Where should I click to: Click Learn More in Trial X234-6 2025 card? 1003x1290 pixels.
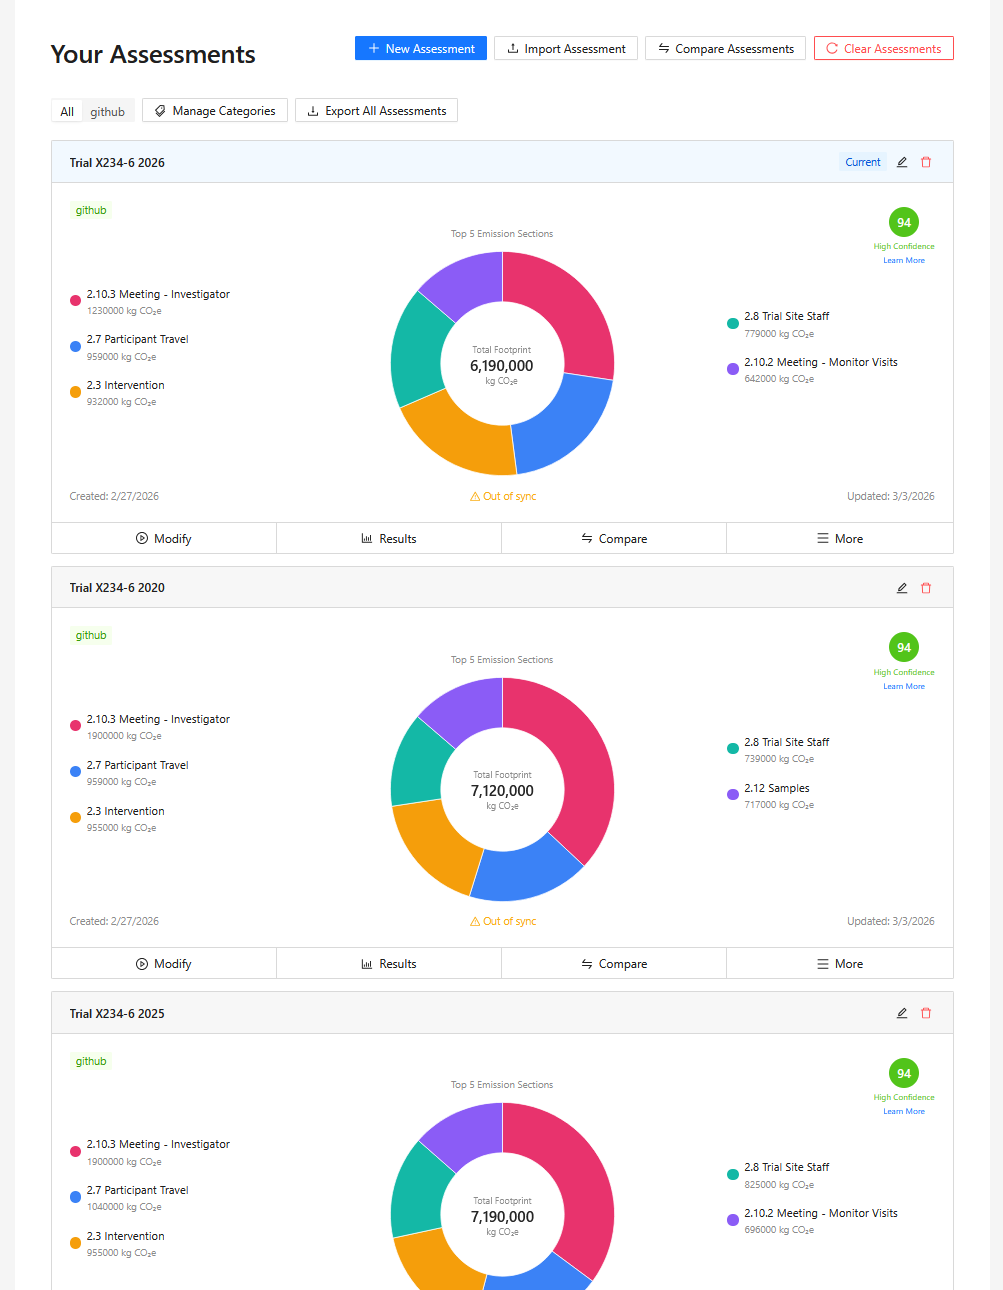point(904,1111)
